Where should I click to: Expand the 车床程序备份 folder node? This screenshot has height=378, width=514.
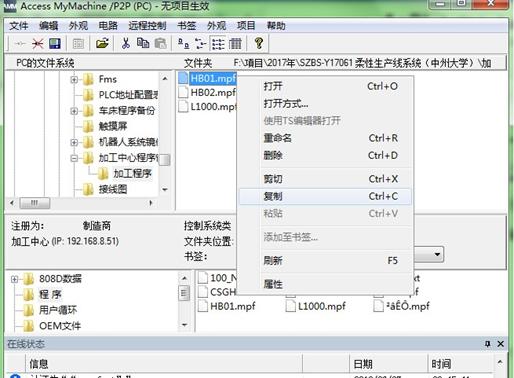[x=74, y=111]
